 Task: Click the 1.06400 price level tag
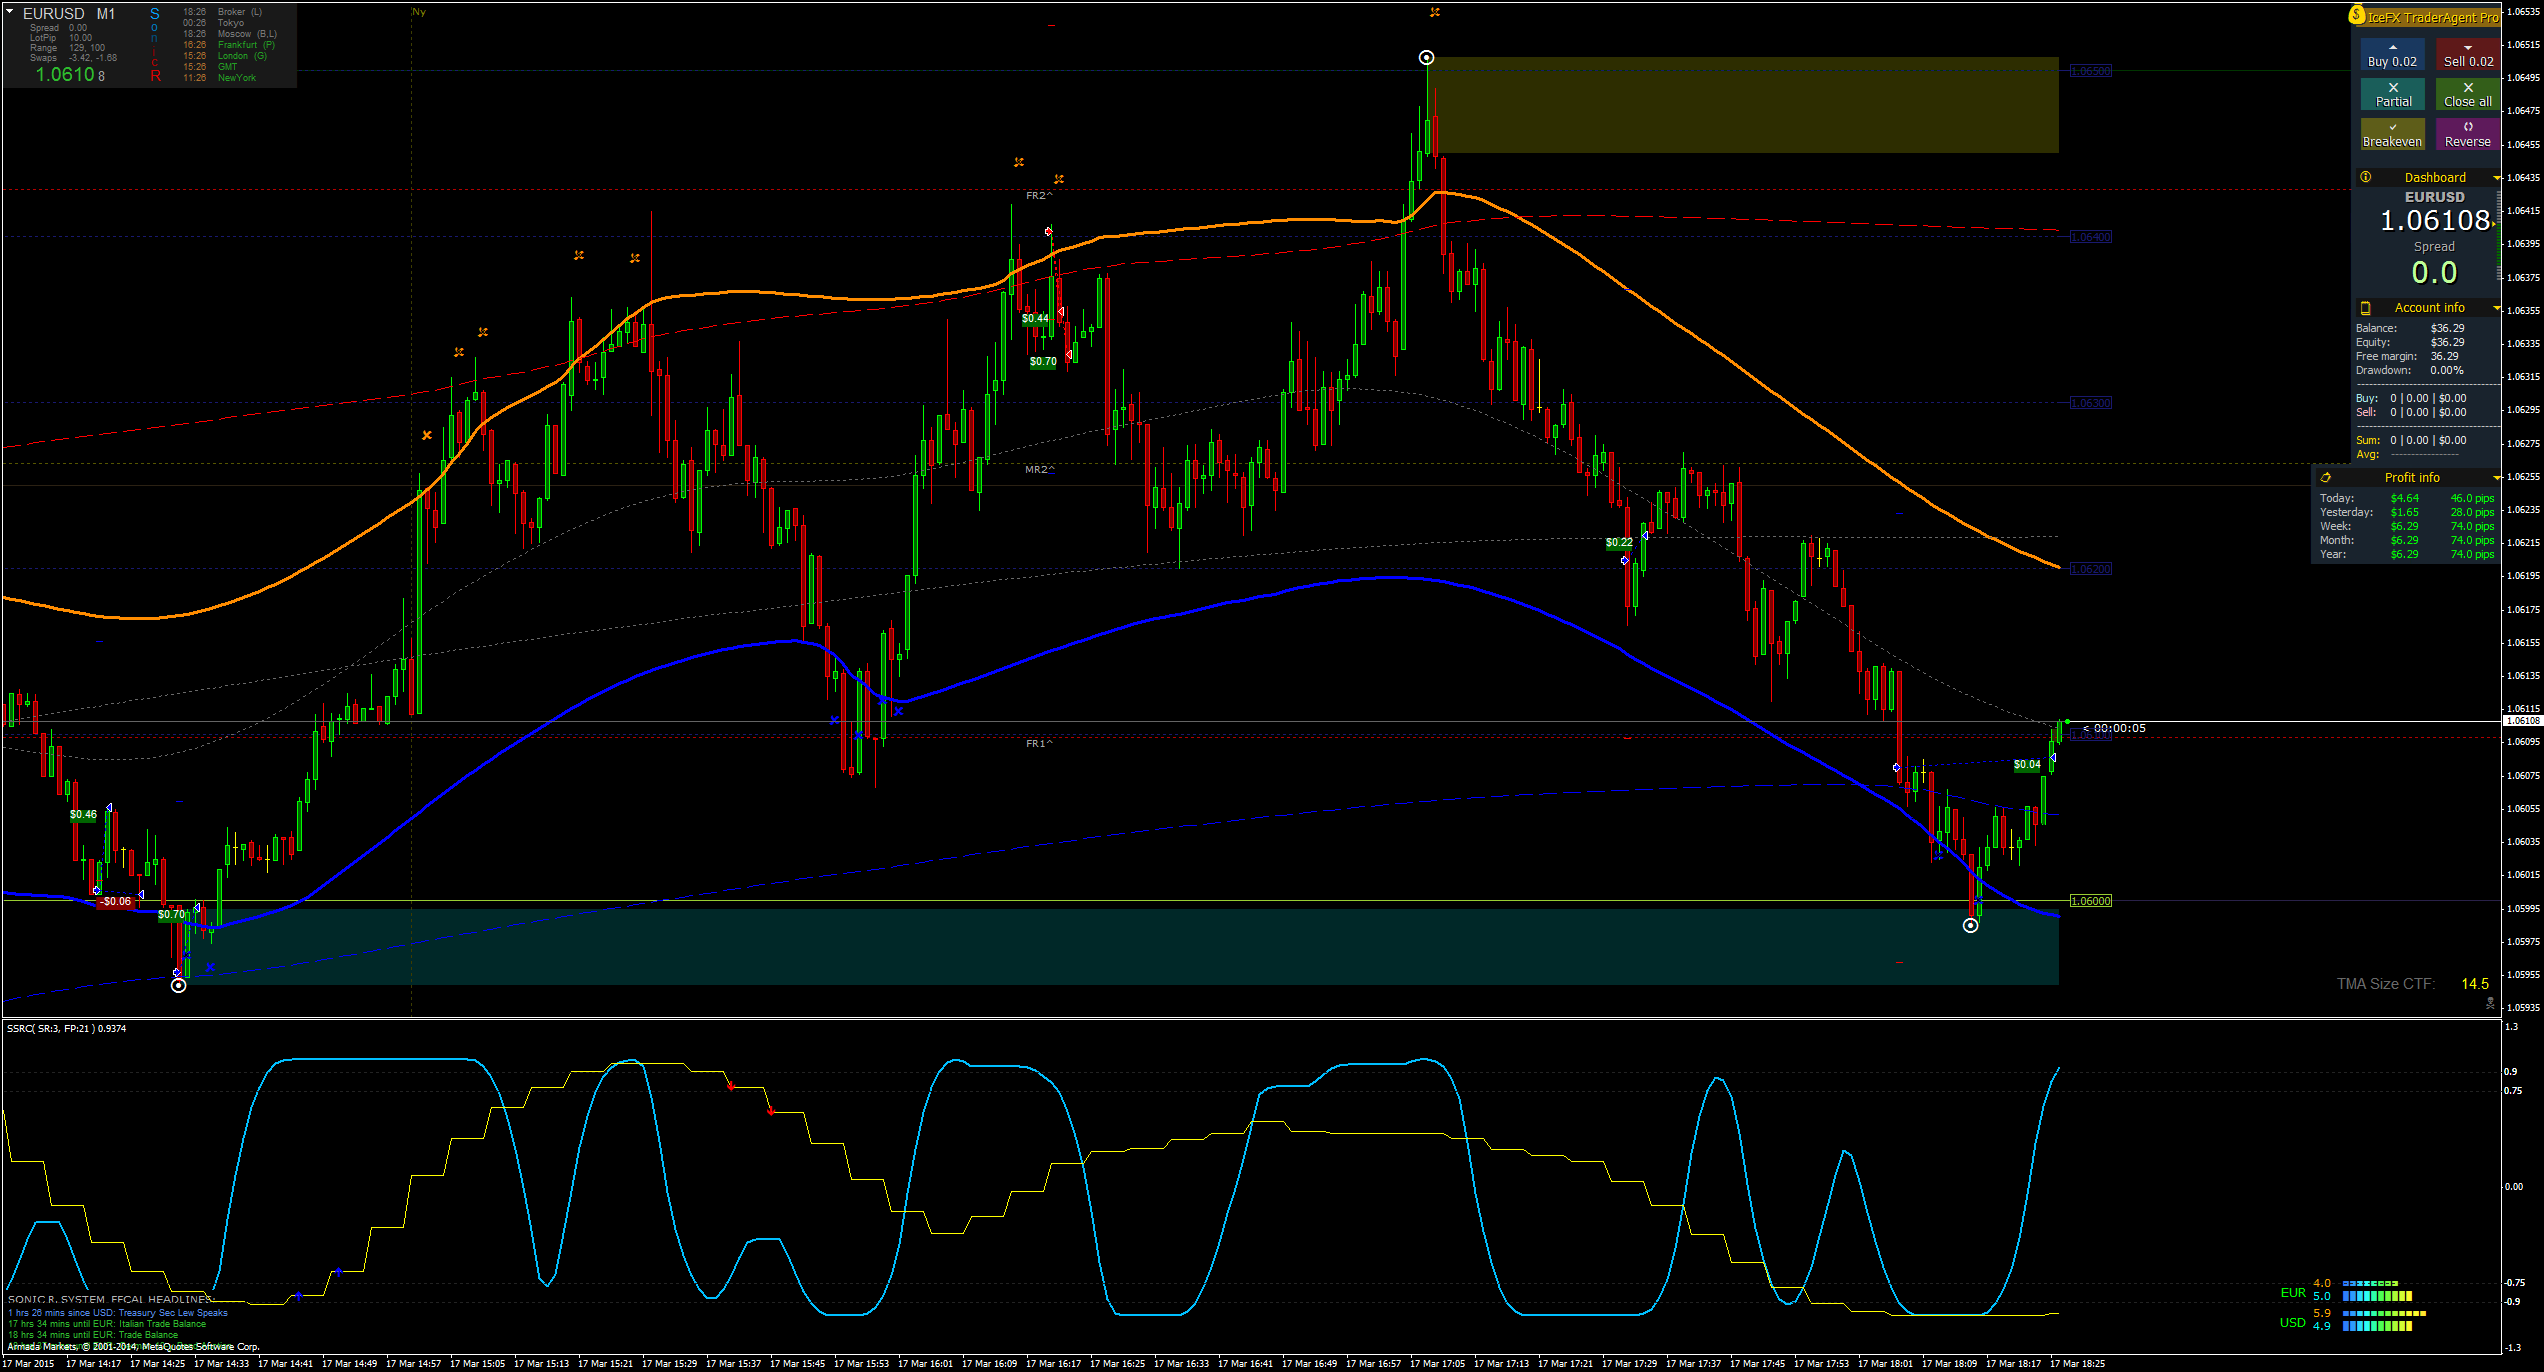(x=2090, y=237)
